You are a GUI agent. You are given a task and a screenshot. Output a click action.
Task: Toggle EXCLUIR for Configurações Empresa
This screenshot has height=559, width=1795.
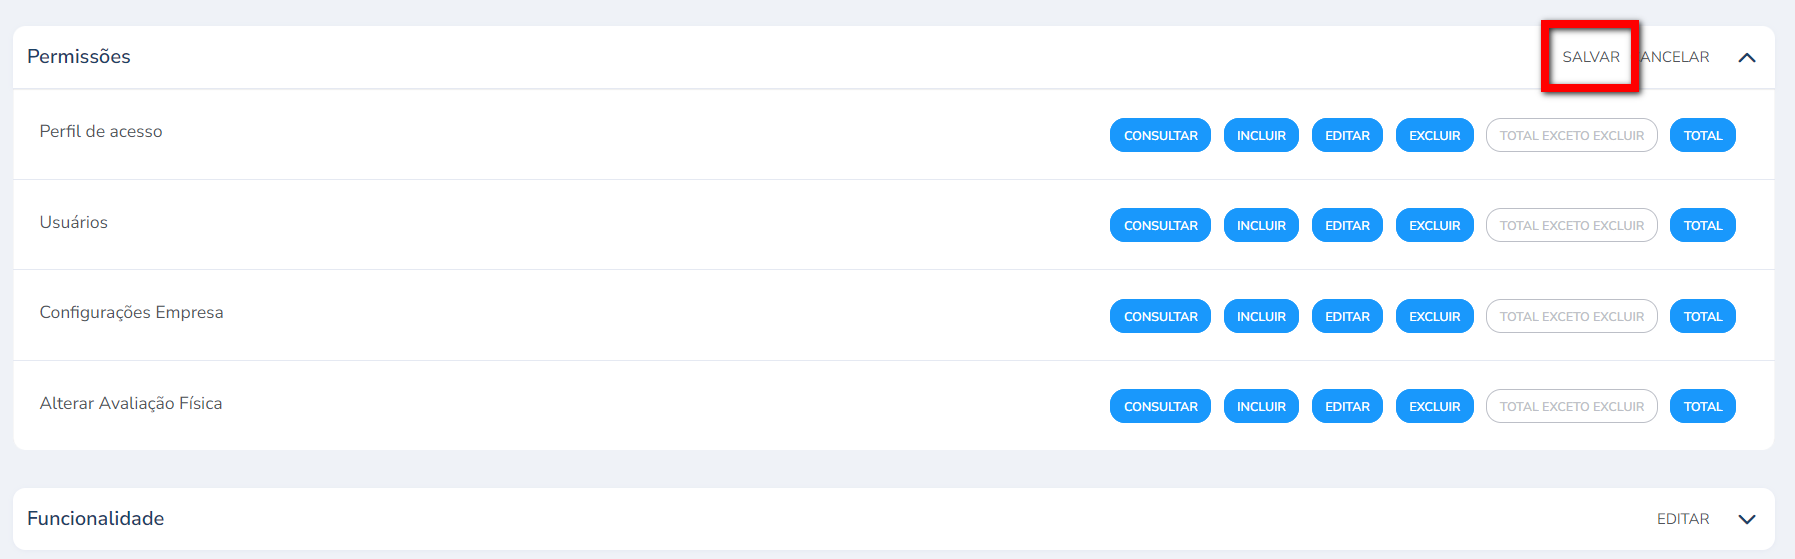click(1434, 317)
